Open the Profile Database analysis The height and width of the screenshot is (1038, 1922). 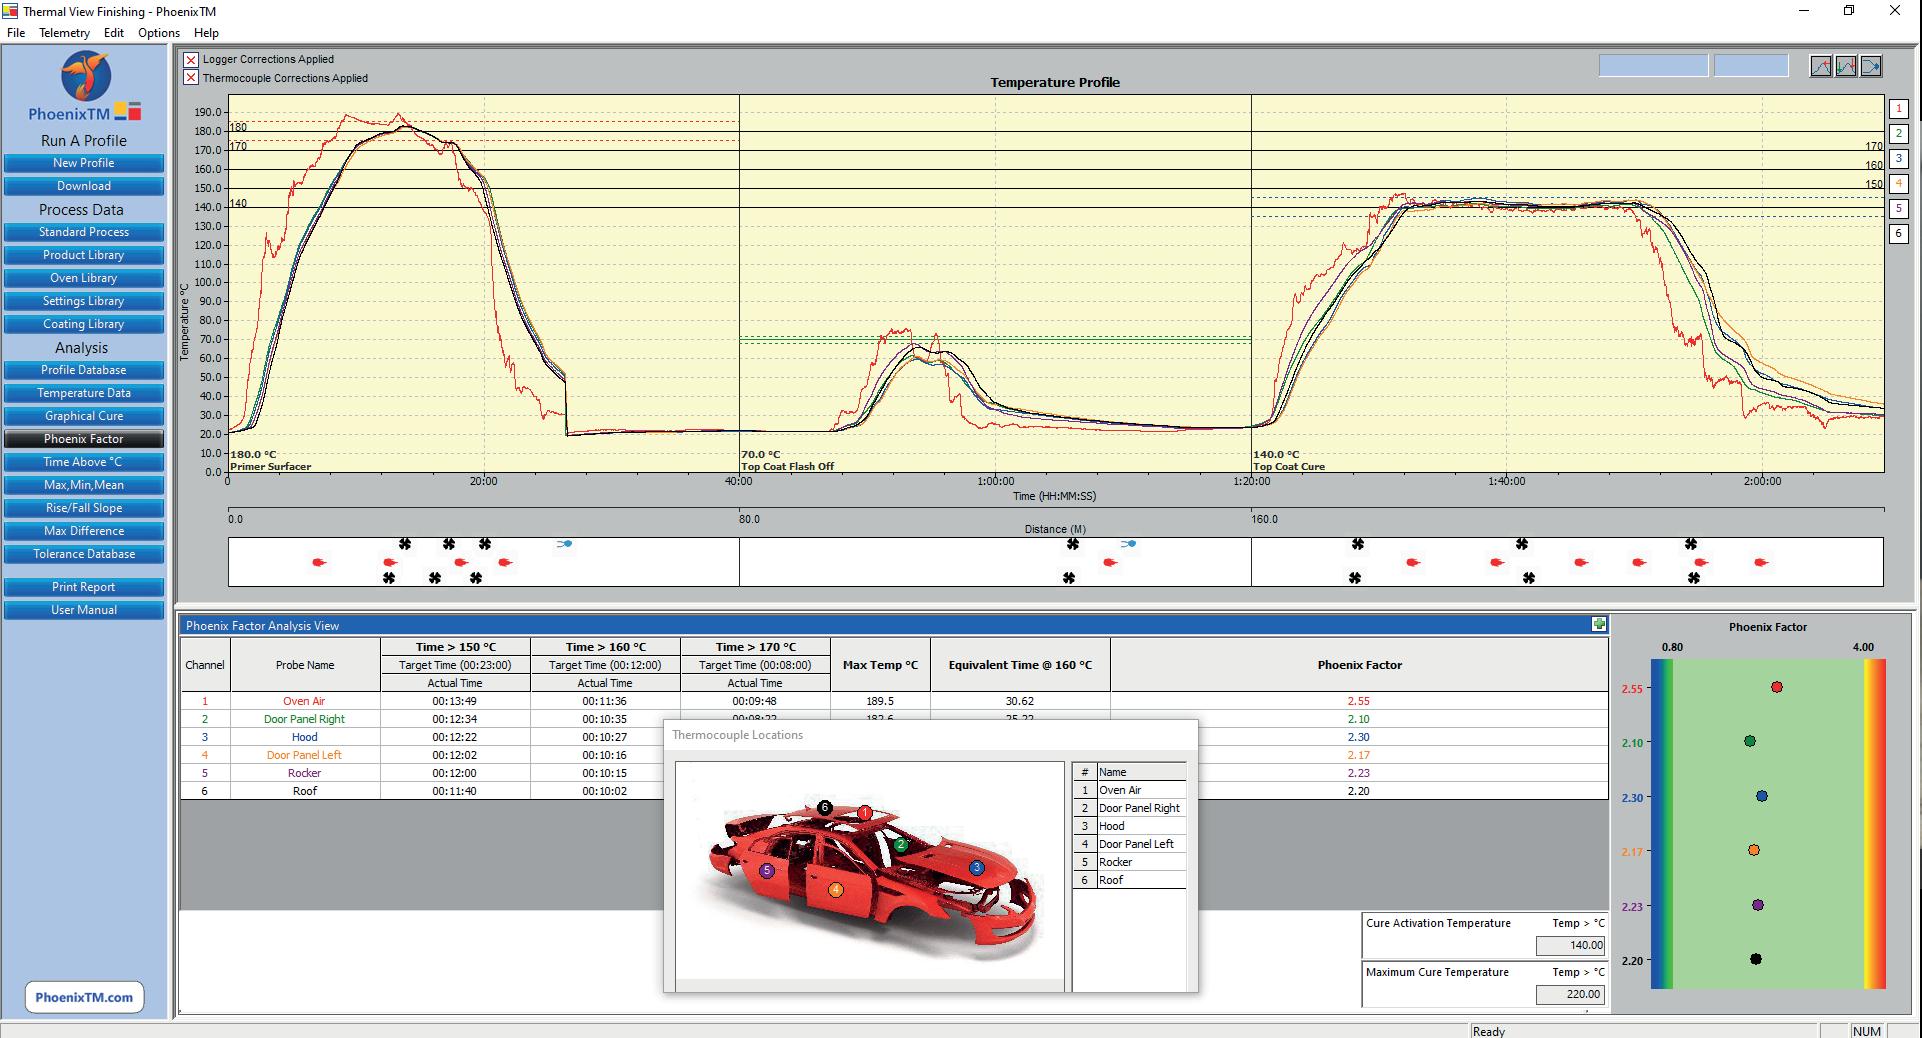[x=84, y=370]
